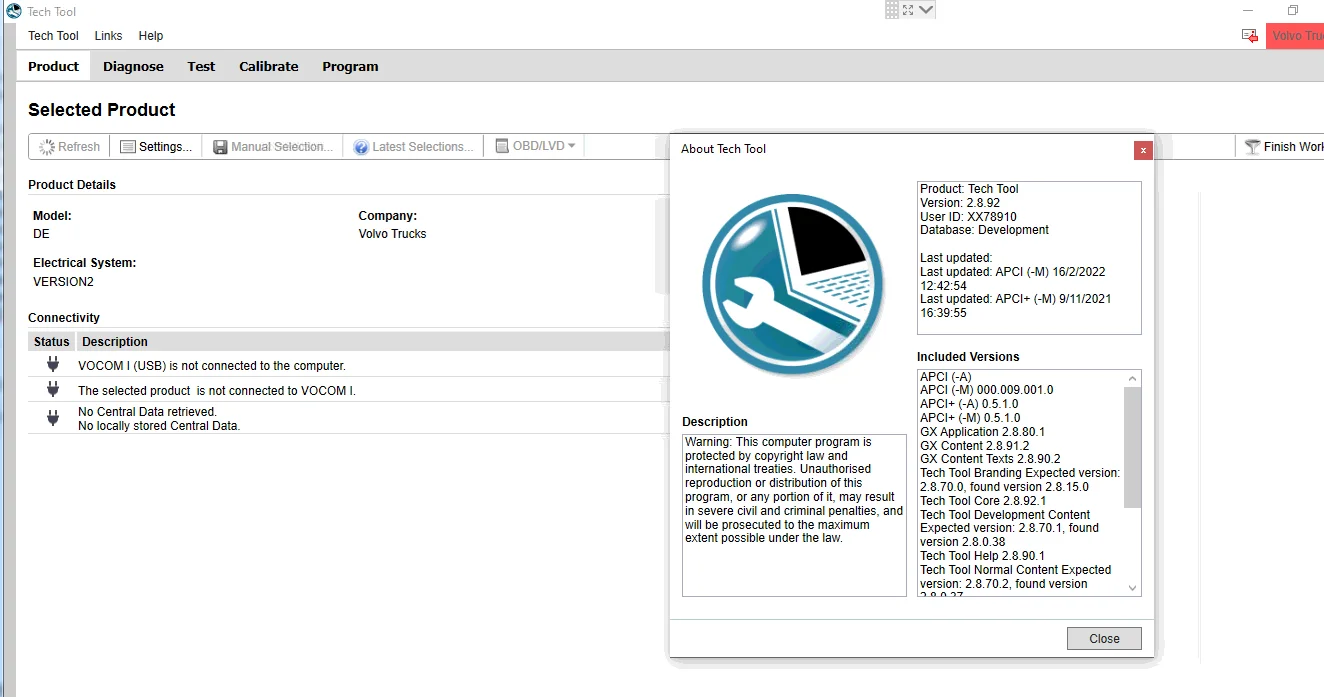
Task: Click 'APCI+ (-A) 0.5.1.0' list entry
Action: click(969, 404)
